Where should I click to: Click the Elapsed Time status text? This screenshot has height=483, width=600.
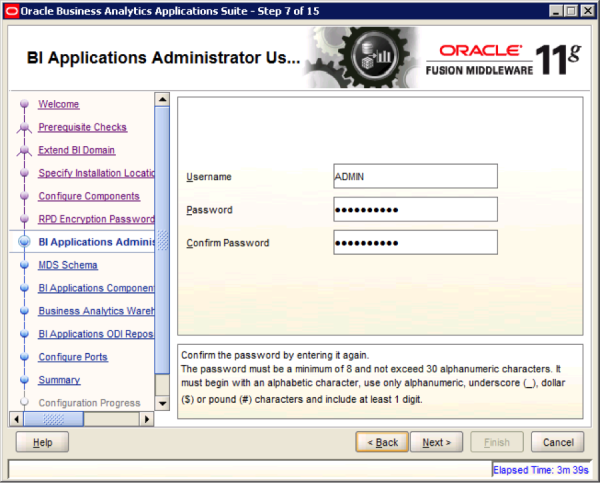pyautogui.click(x=540, y=470)
